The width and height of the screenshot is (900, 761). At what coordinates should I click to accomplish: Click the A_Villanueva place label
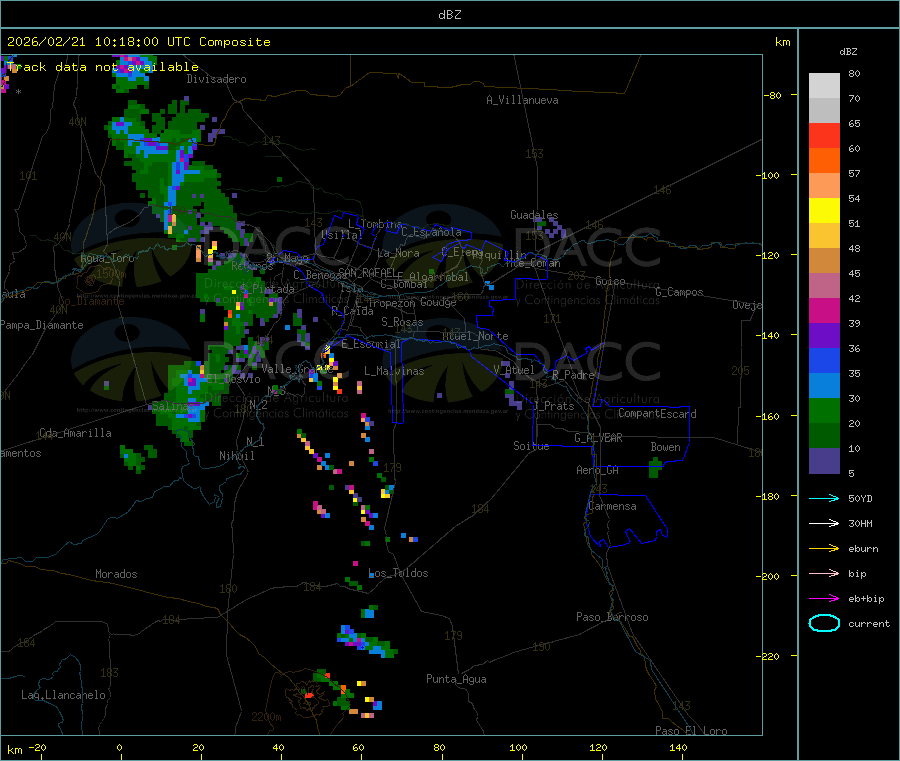(x=522, y=100)
